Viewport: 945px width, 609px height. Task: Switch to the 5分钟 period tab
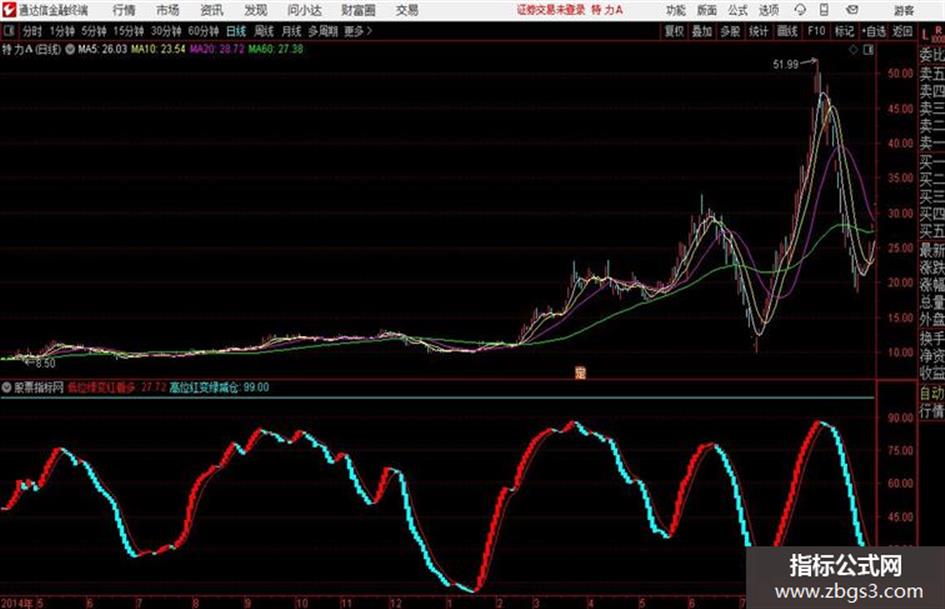pyautogui.click(x=94, y=31)
